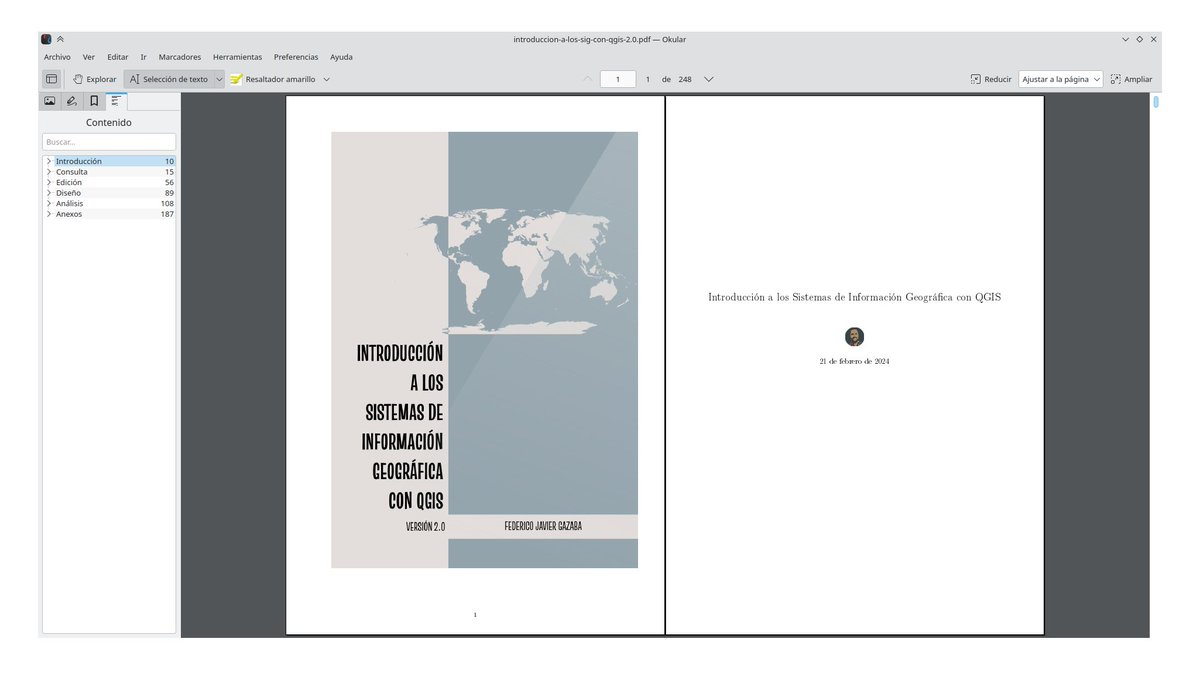Open the Ir menu
The width and height of the screenshot is (1200, 683).
pyautogui.click(x=143, y=57)
